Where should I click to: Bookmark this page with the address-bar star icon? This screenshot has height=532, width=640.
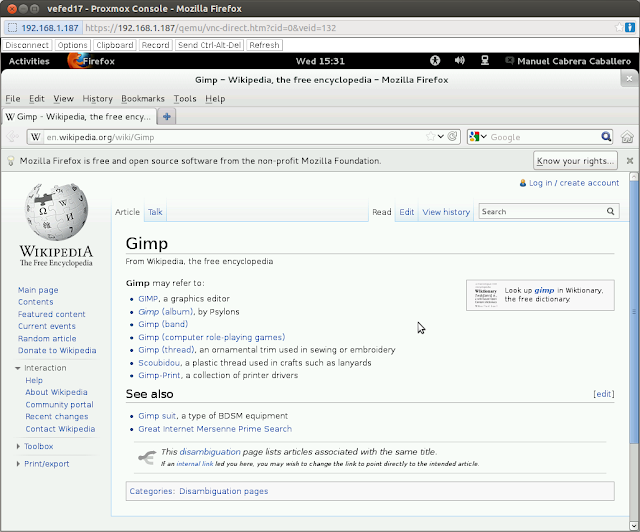pyautogui.click(x=430, y=136)
